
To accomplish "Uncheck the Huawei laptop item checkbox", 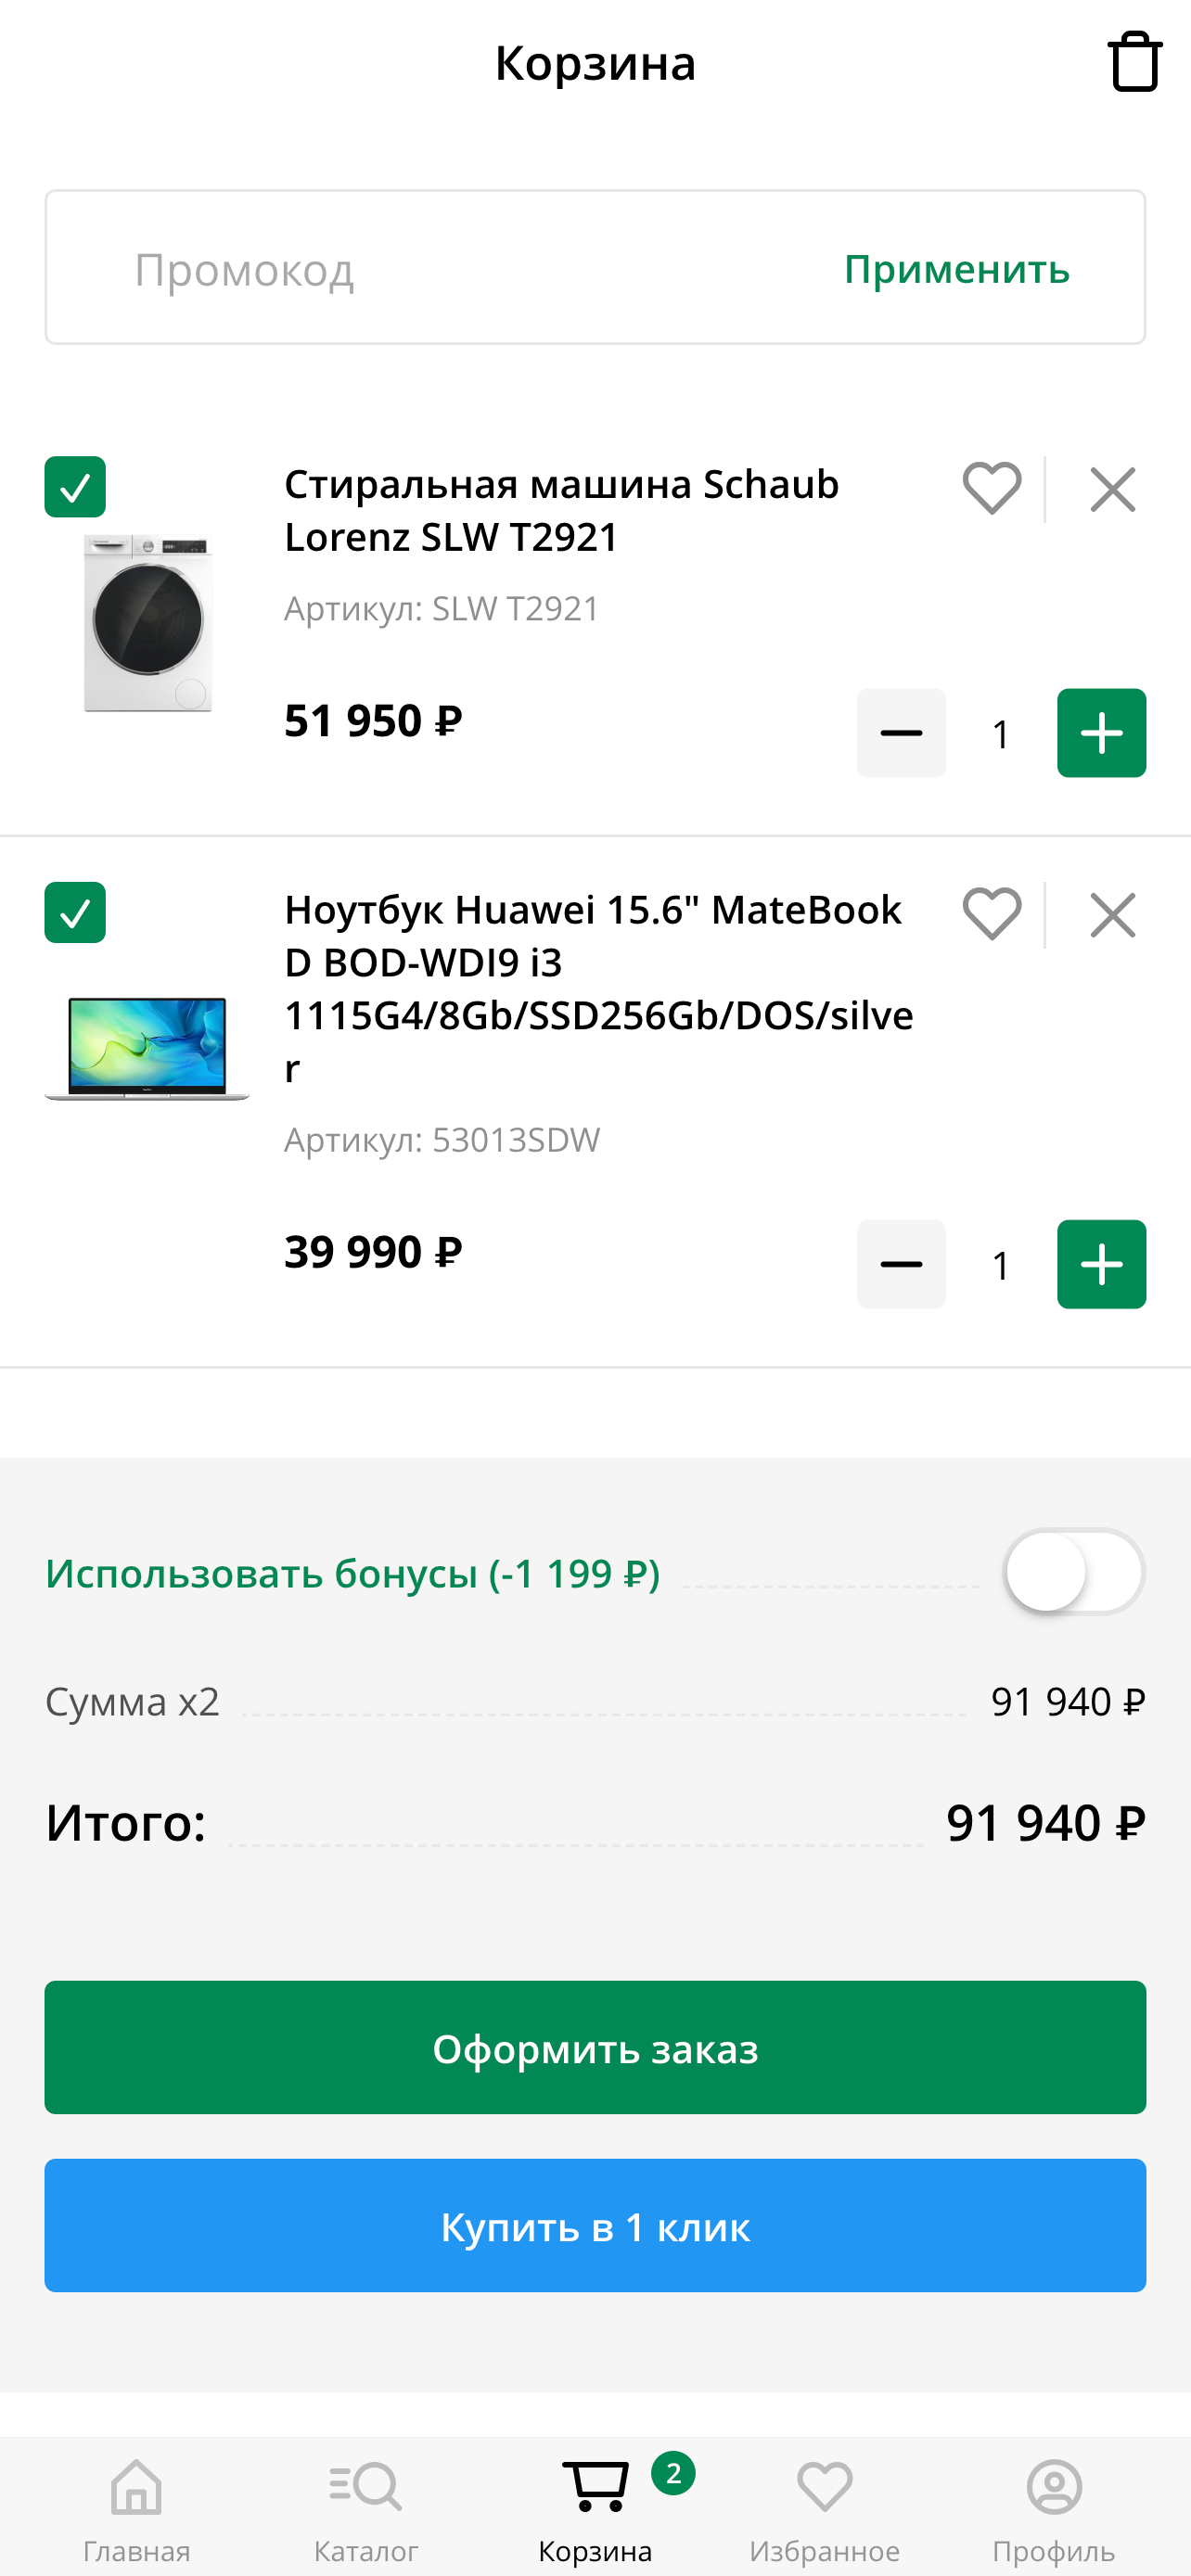I will (x=75, y=912).
